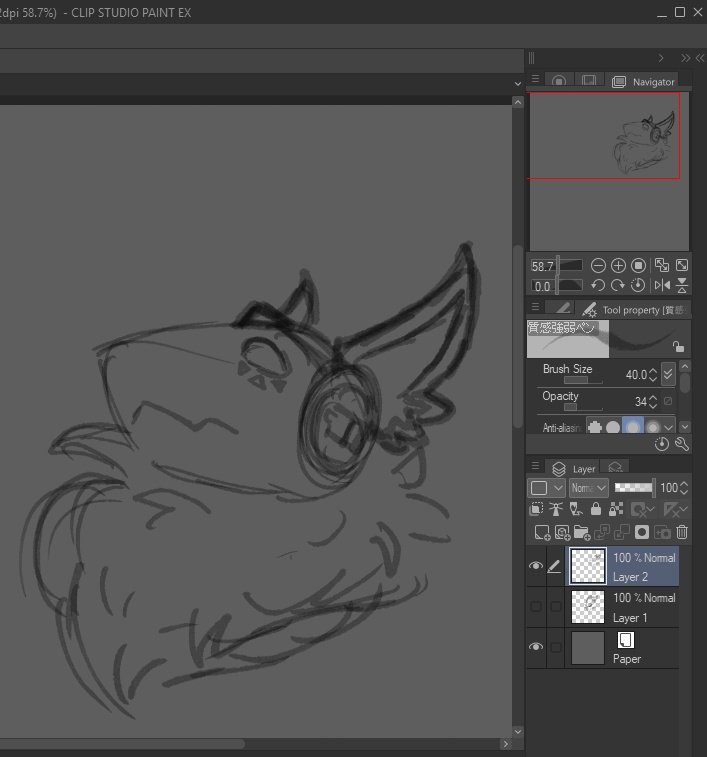Set Layer 1 as the editing target via its box

pos(556,606)
